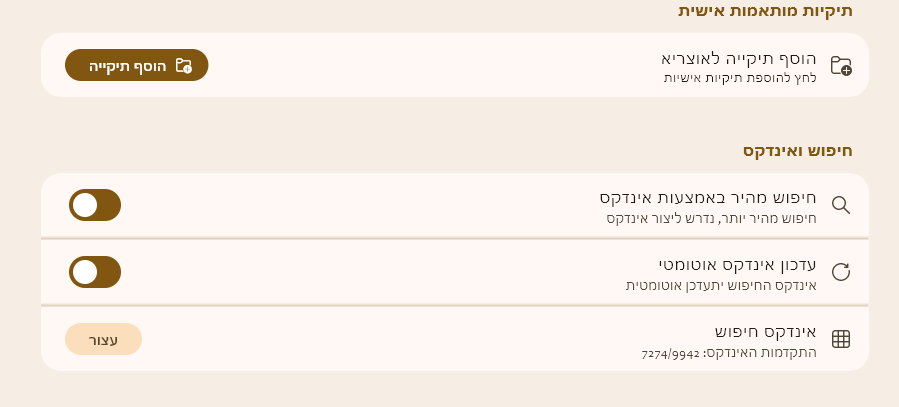Click the magnifying glass search icon
The width and height of the screenshot is (899, 407).
841,205
